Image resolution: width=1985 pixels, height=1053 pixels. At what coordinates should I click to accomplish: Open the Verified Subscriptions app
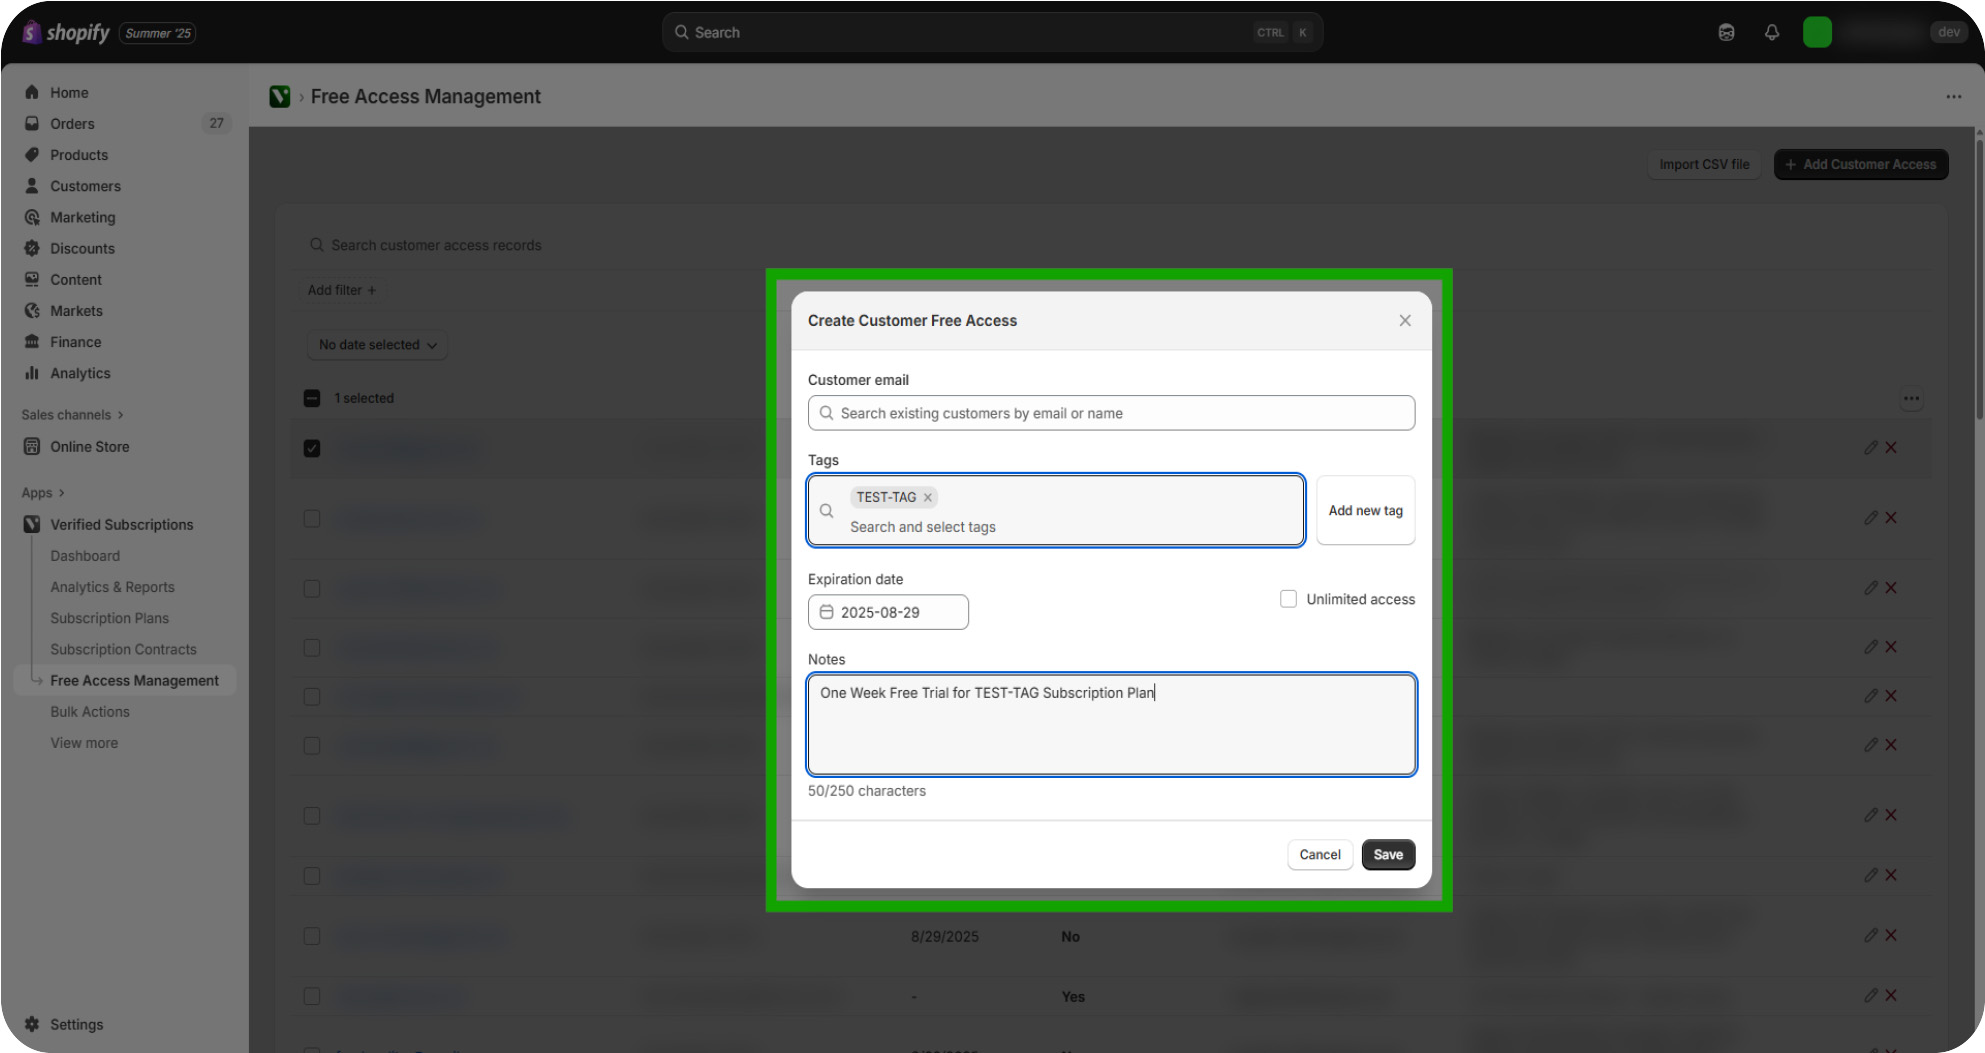(124, 524)
